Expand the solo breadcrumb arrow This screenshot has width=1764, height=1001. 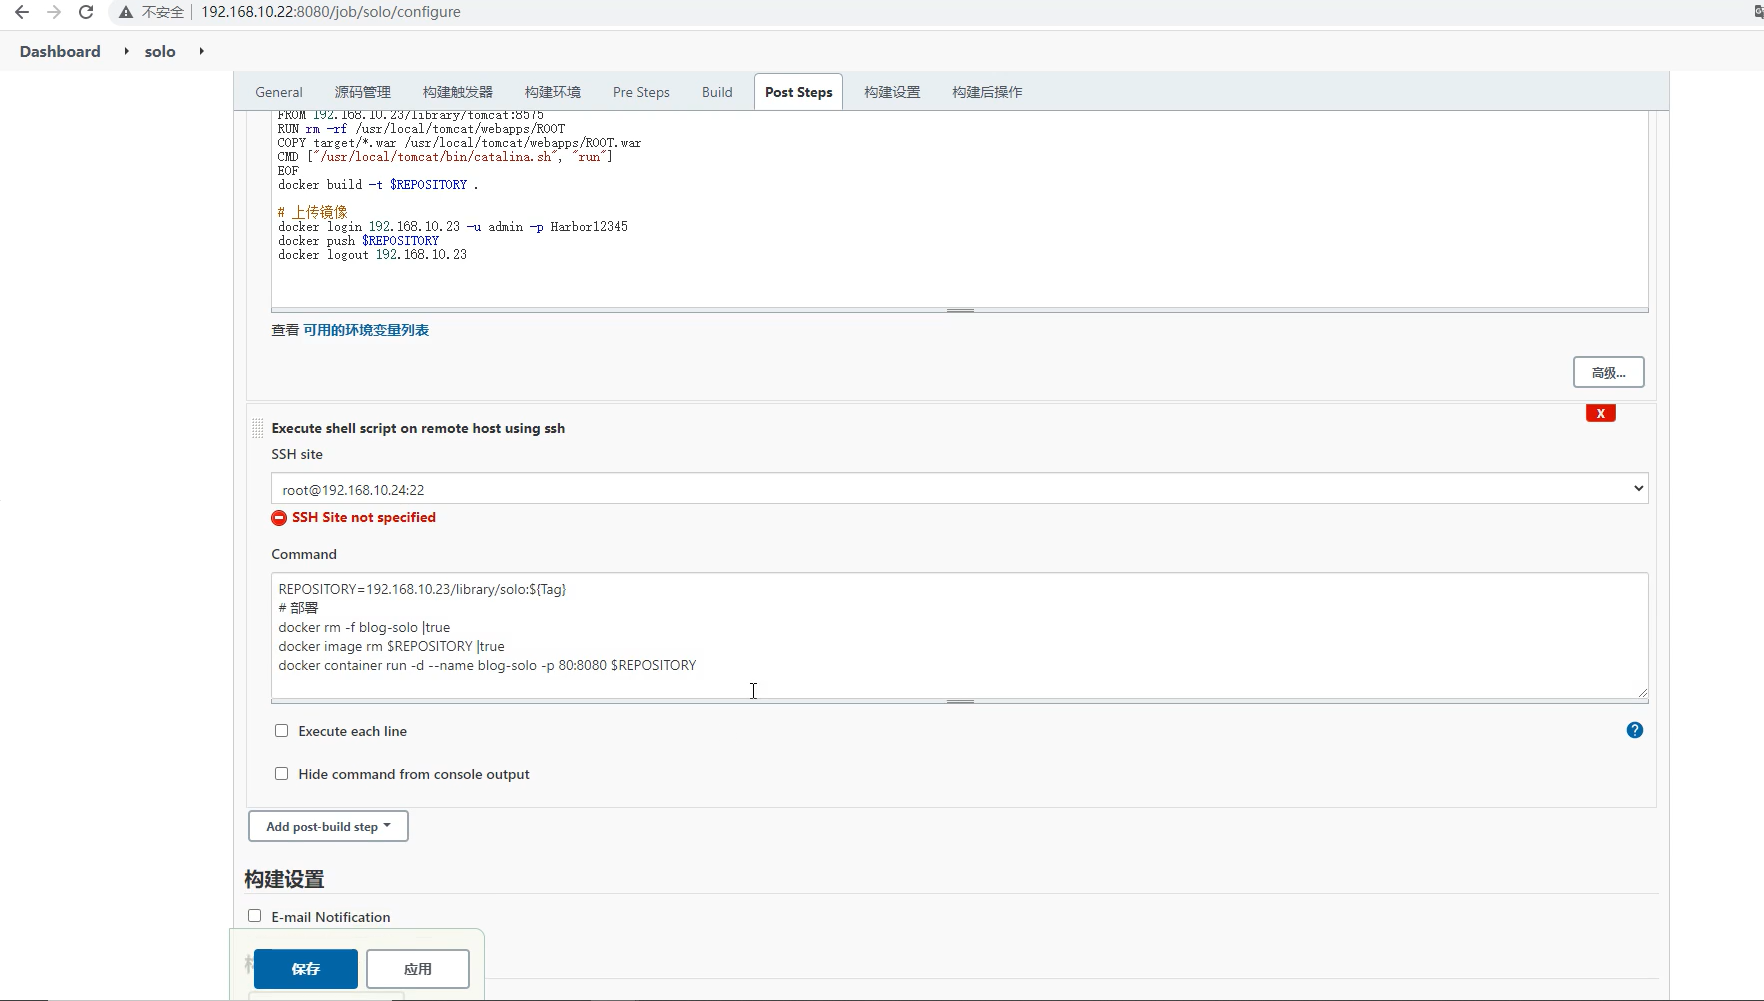201,51
